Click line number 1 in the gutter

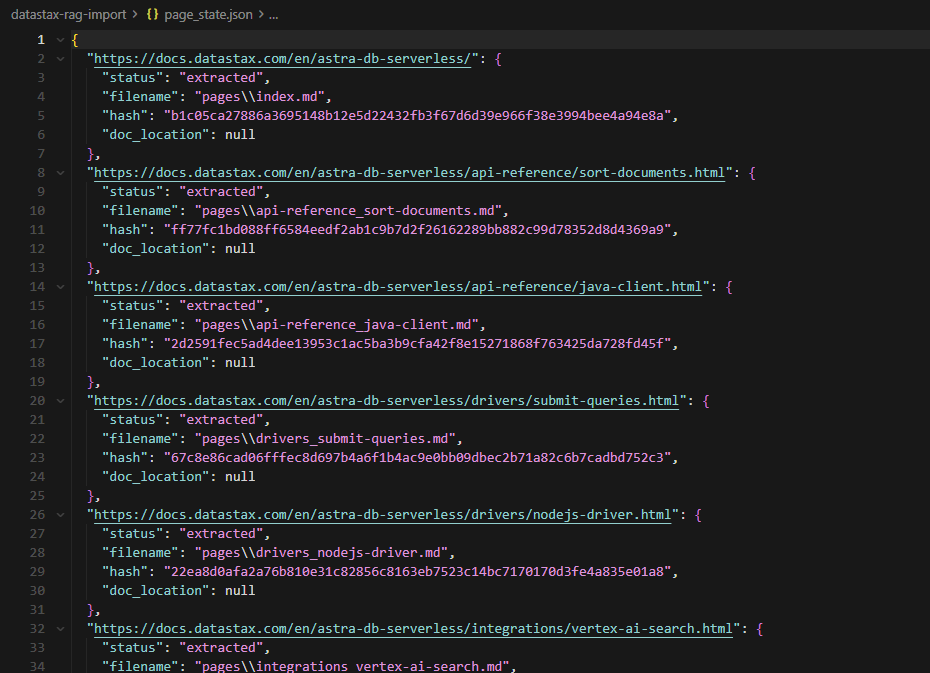[40, 40]
